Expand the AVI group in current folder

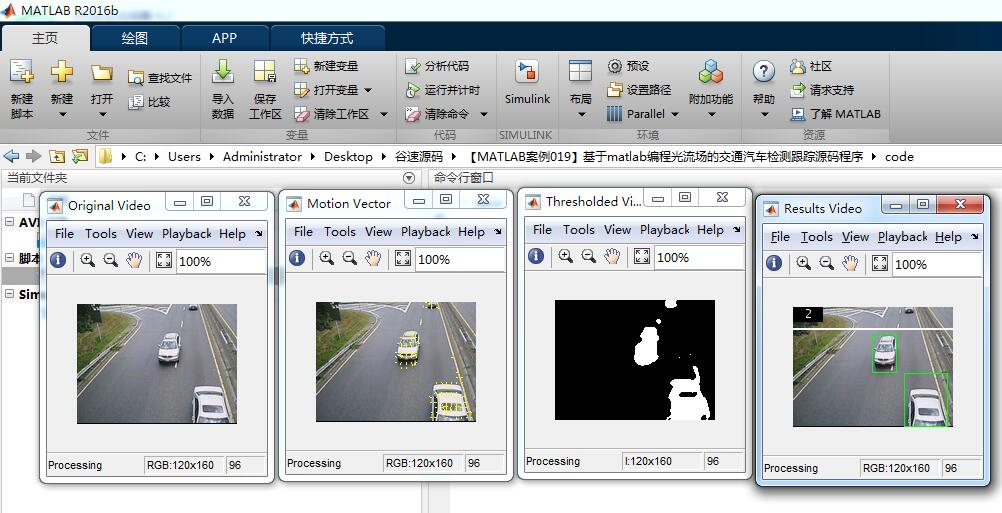coord(10,222)
